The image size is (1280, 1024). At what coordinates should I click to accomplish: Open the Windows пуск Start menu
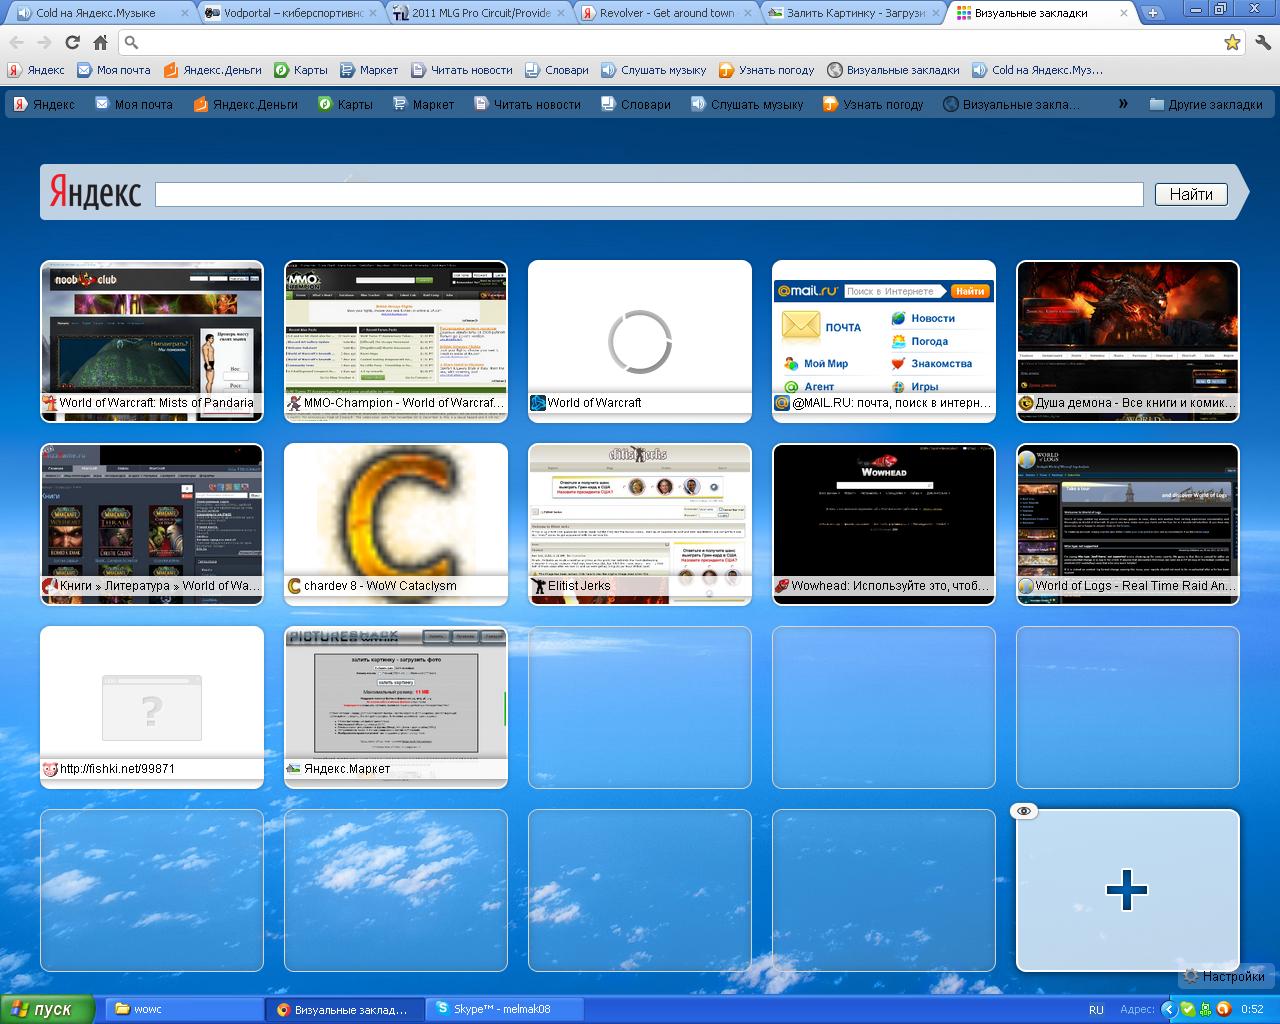pos(47,1009)
